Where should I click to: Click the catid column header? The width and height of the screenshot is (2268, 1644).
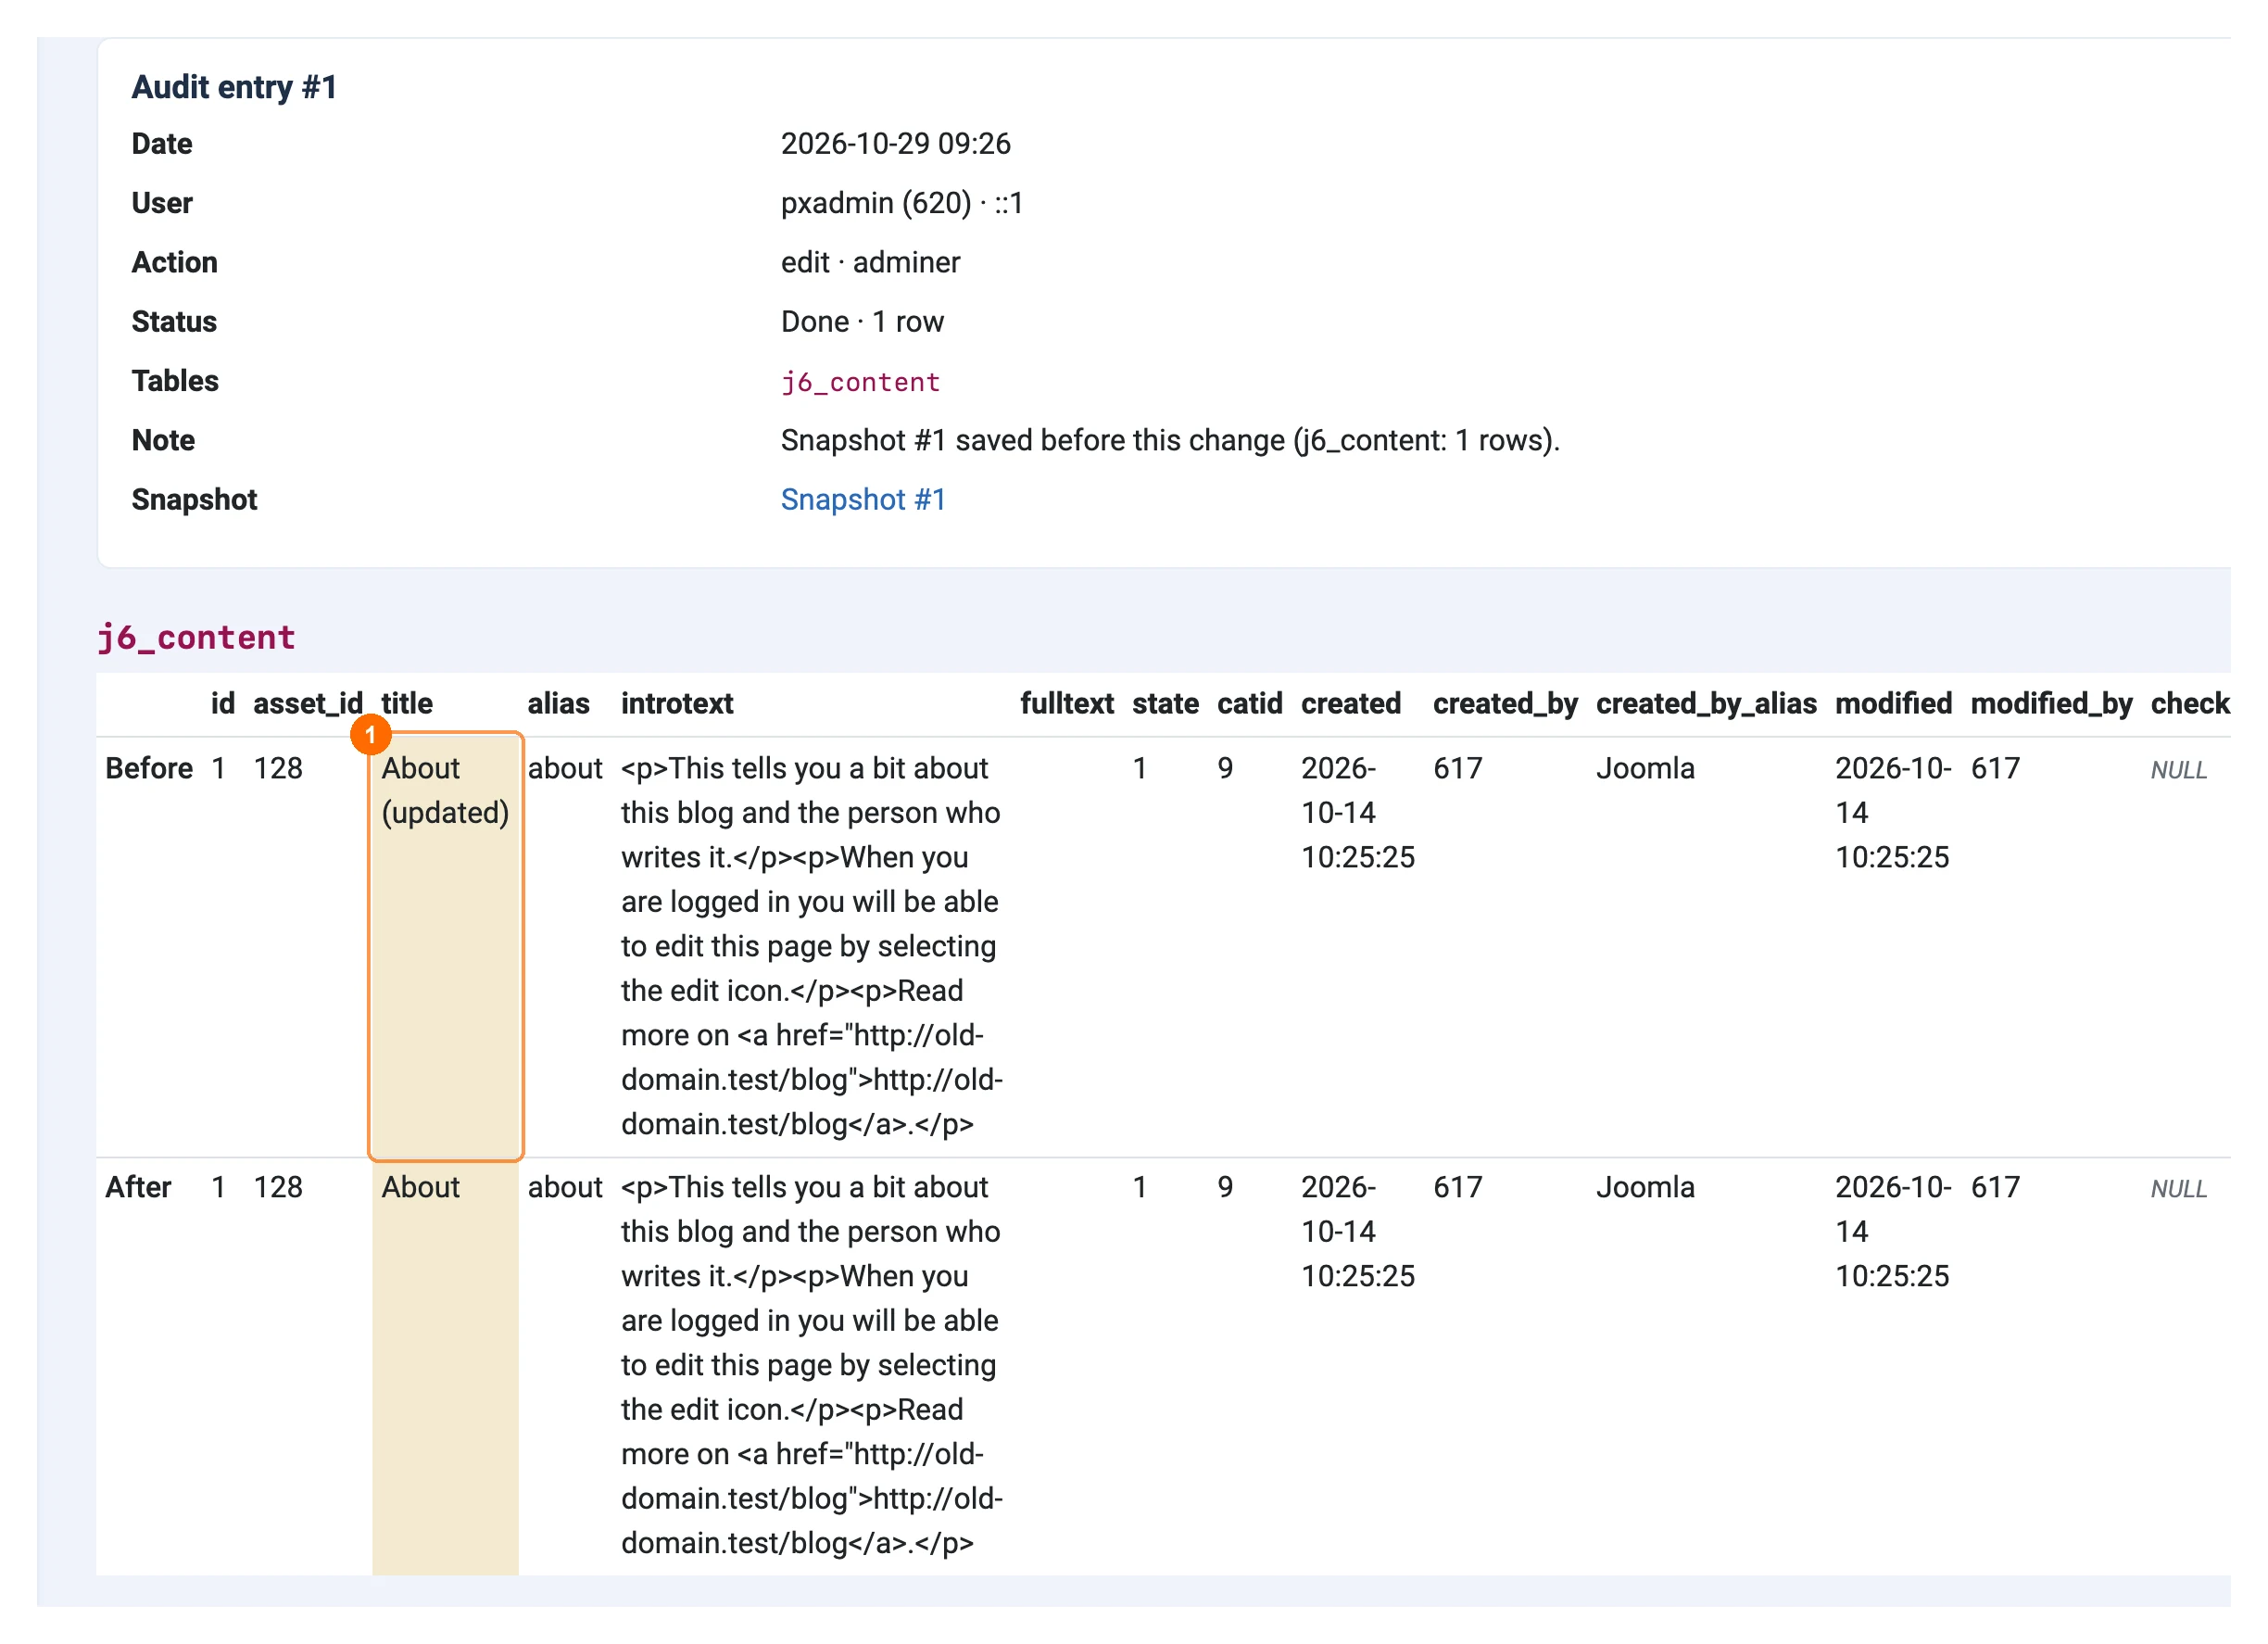(1249, 703)
